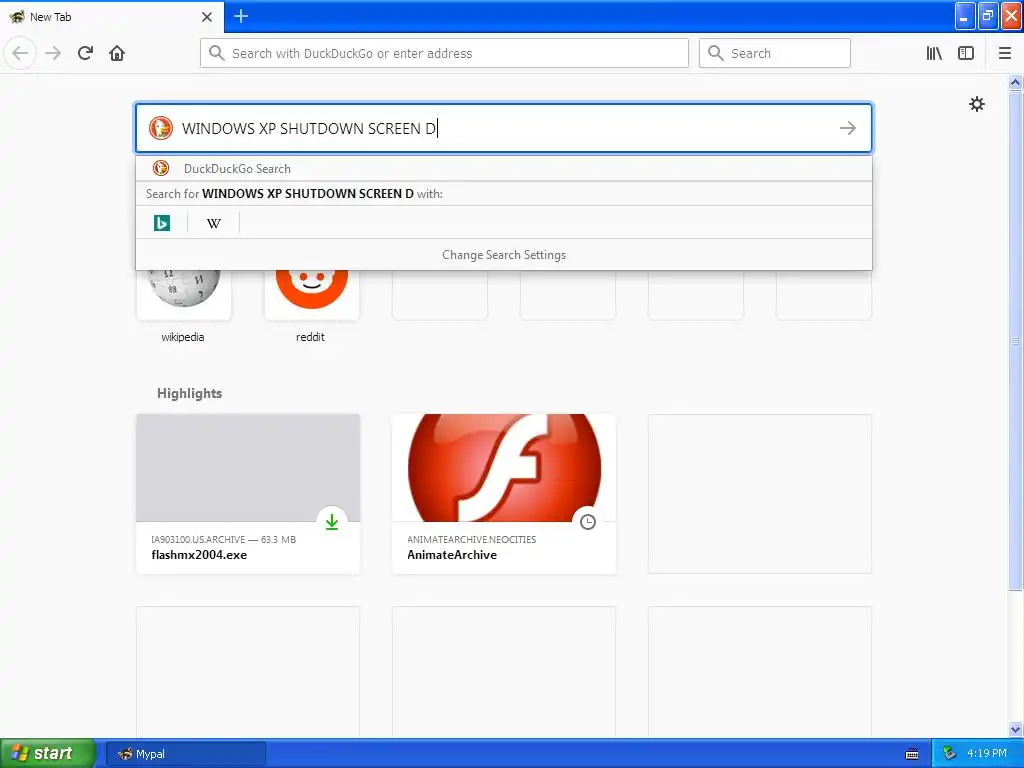Click the search magnifier icon in address bar
Viewport: 1024px width, 768px height.
[x=217, y=53]
